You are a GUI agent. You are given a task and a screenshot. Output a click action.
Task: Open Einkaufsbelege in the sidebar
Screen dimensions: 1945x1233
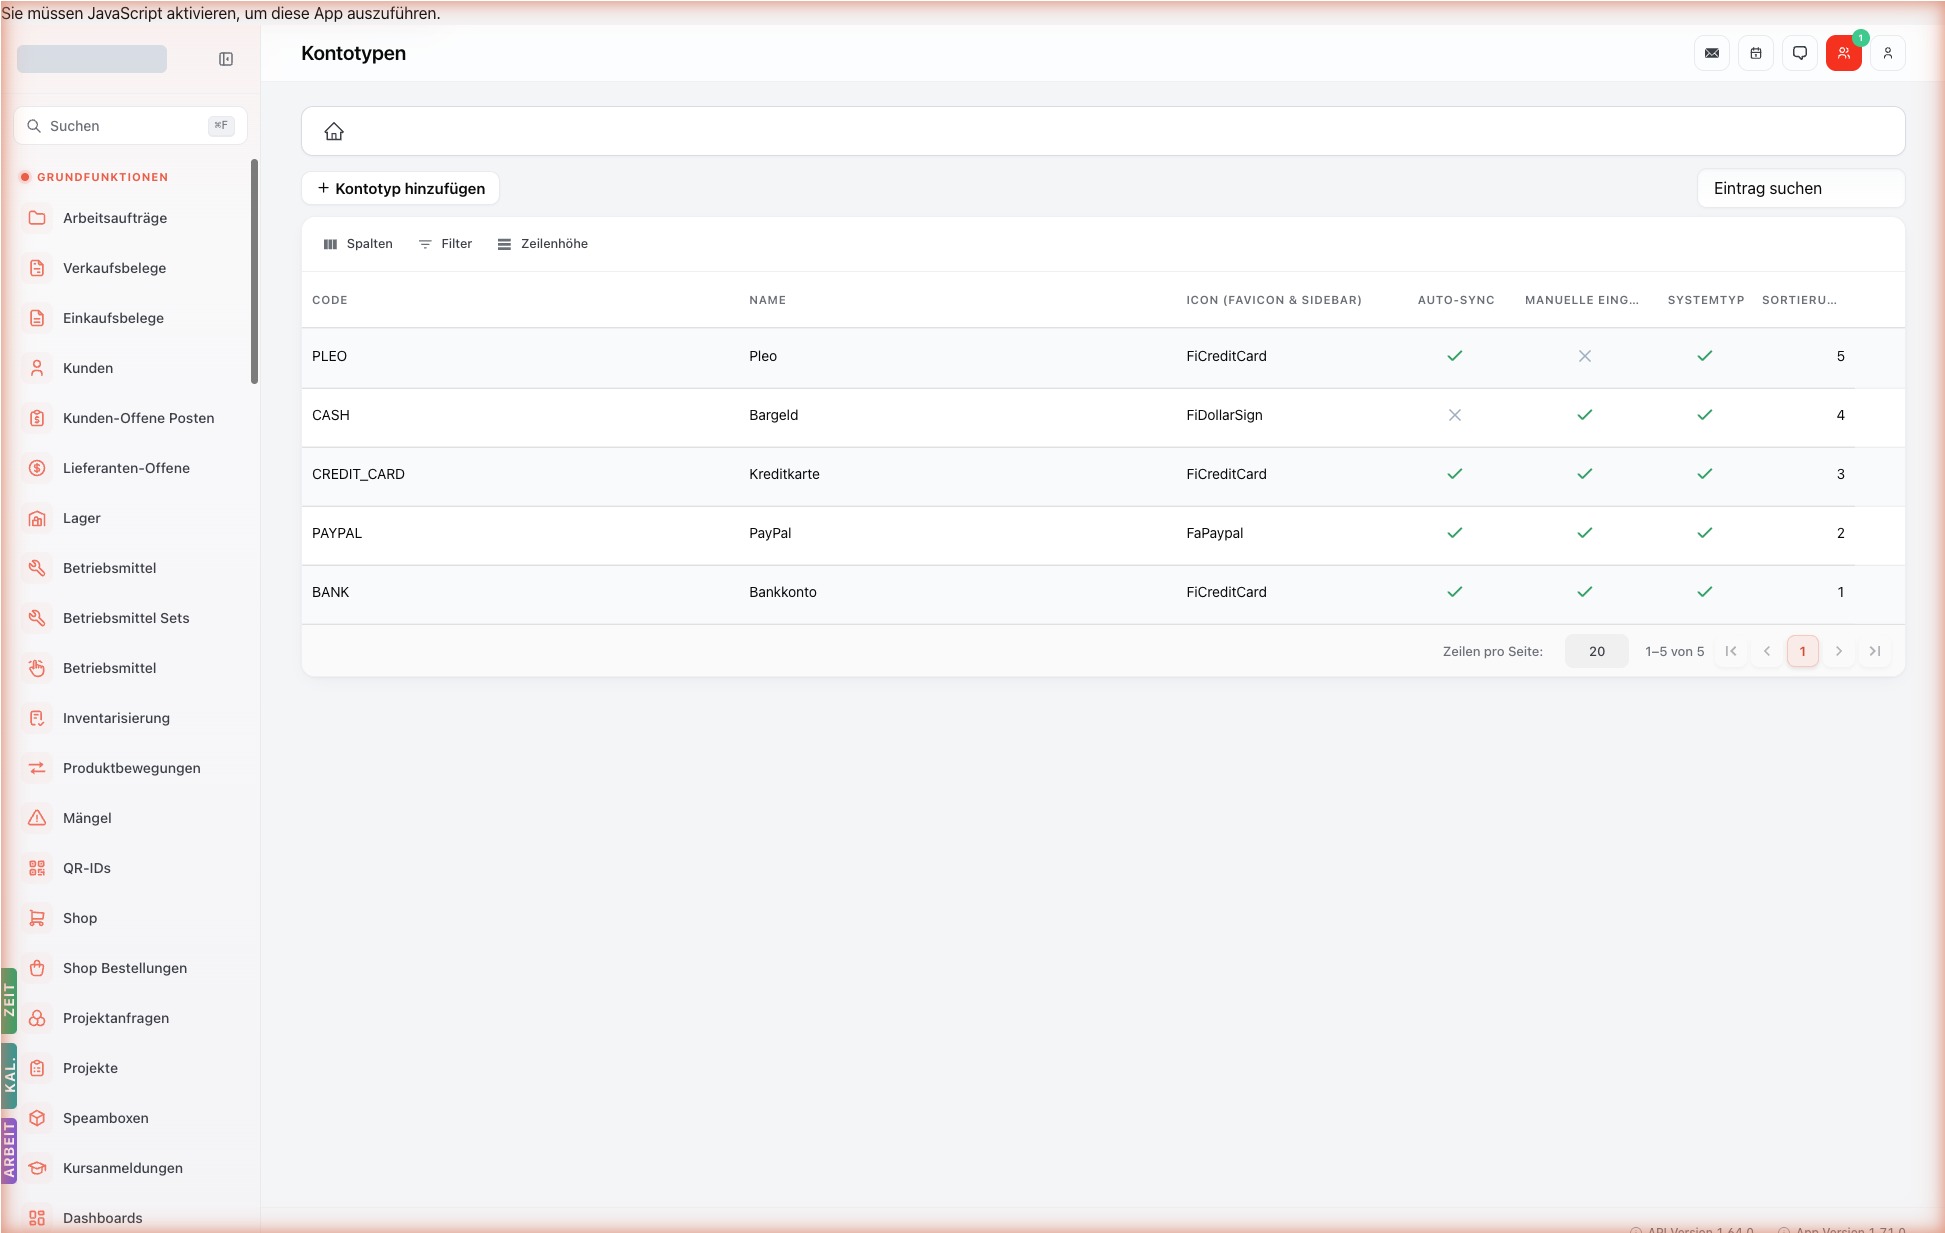tap(130, 318)
